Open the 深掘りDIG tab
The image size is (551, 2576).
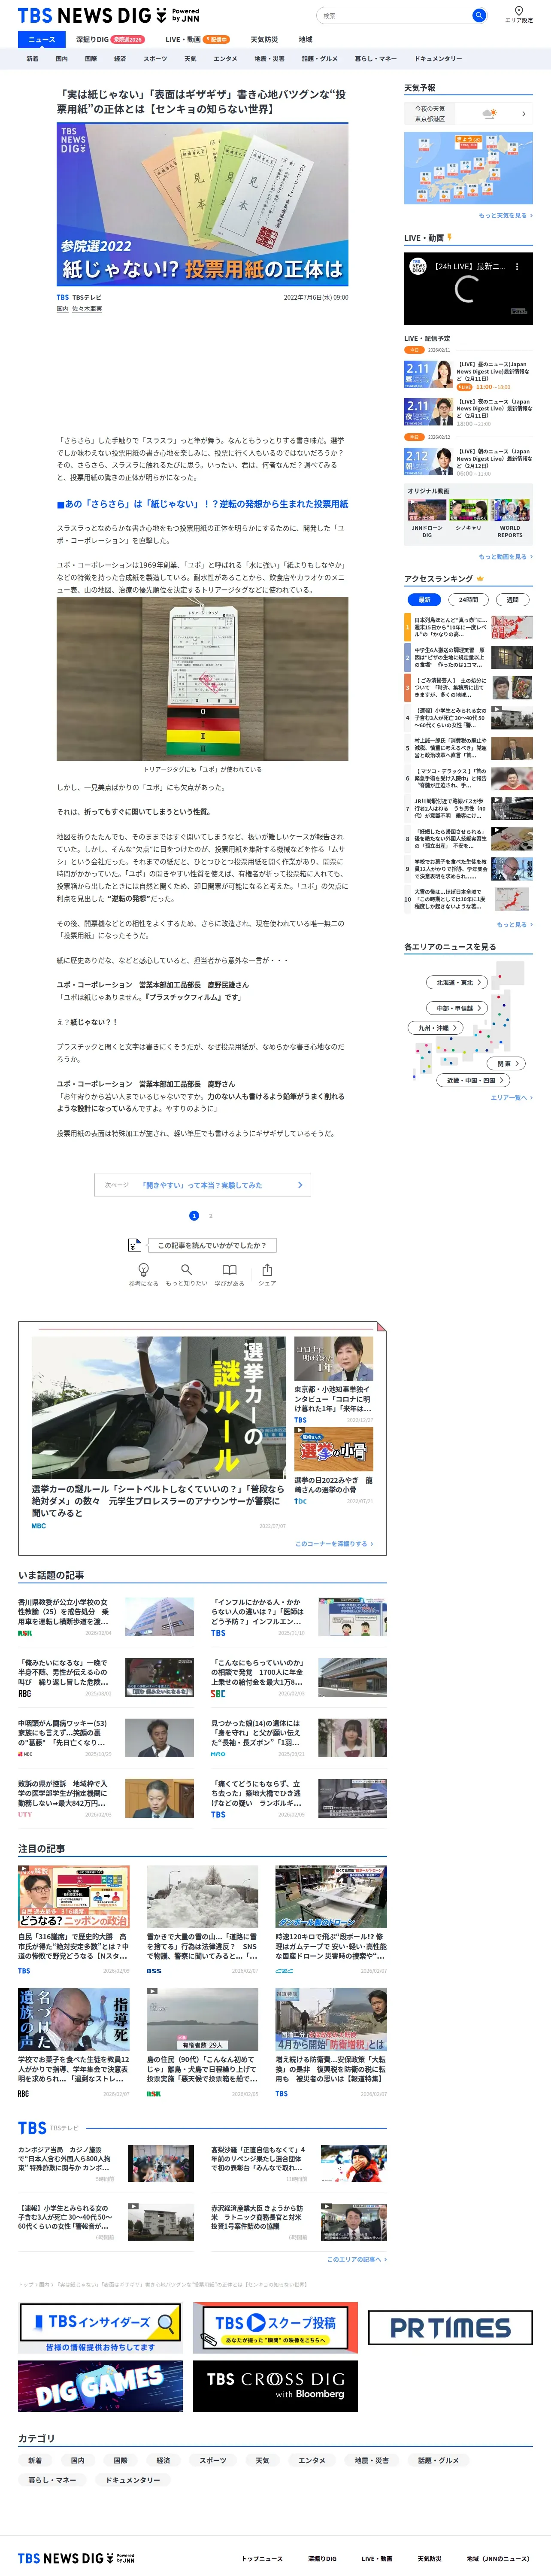(x=110, y=39)
